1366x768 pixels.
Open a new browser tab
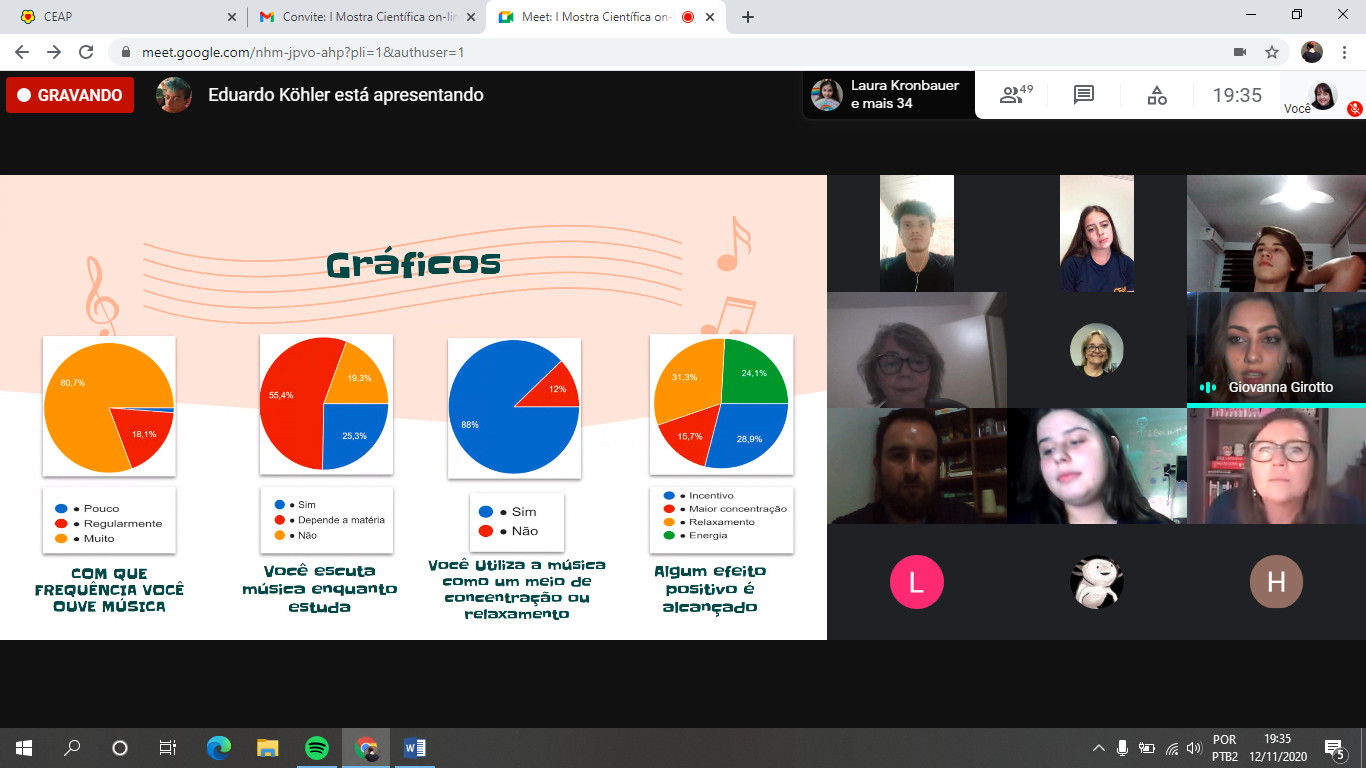pyautogui.click(x=747, y=17)
